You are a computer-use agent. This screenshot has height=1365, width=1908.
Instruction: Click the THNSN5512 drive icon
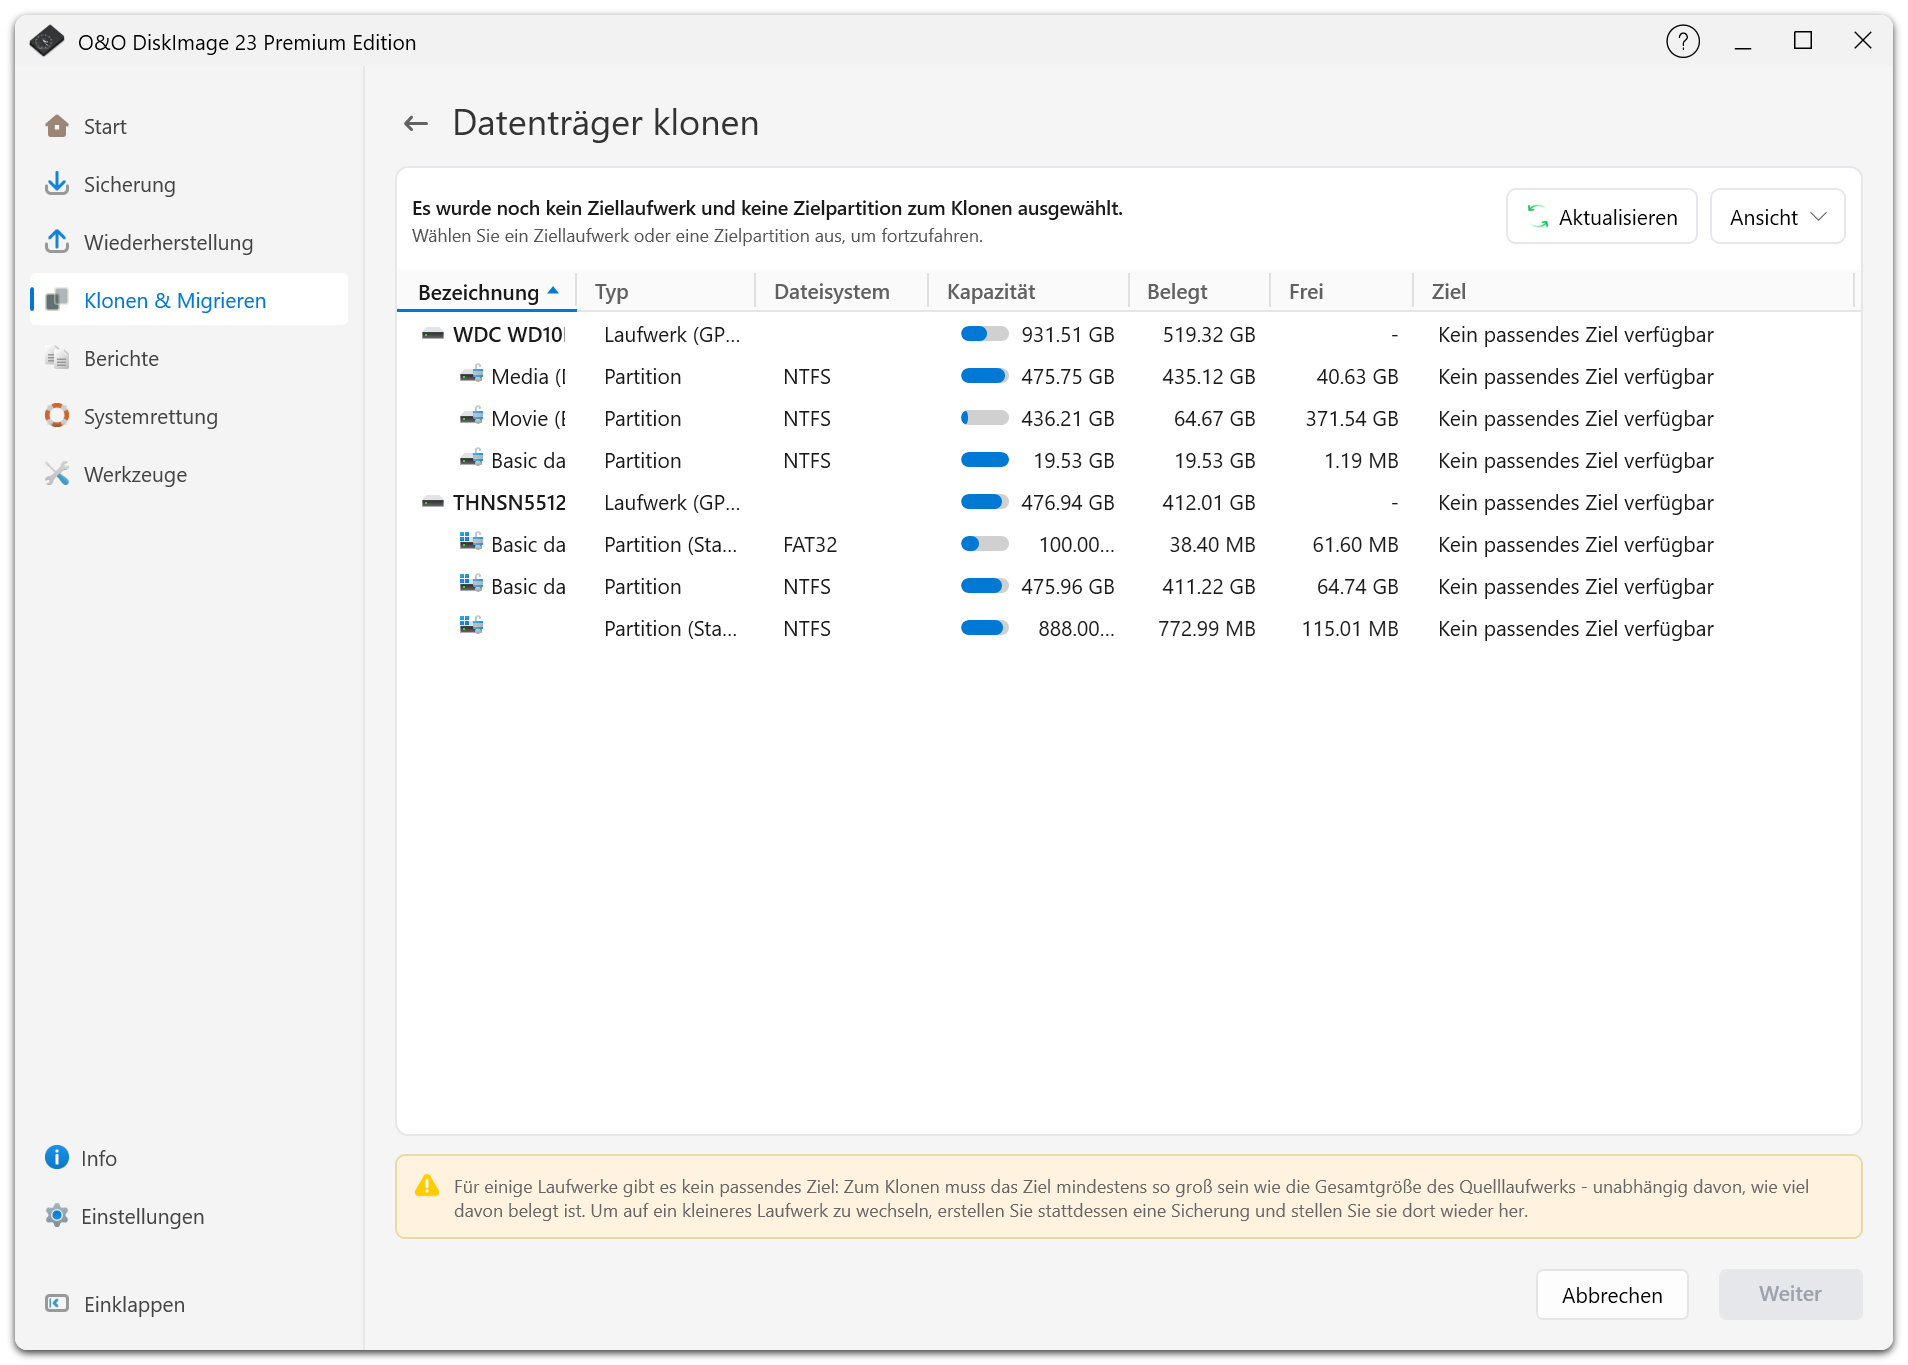click(x=433, y=502)
